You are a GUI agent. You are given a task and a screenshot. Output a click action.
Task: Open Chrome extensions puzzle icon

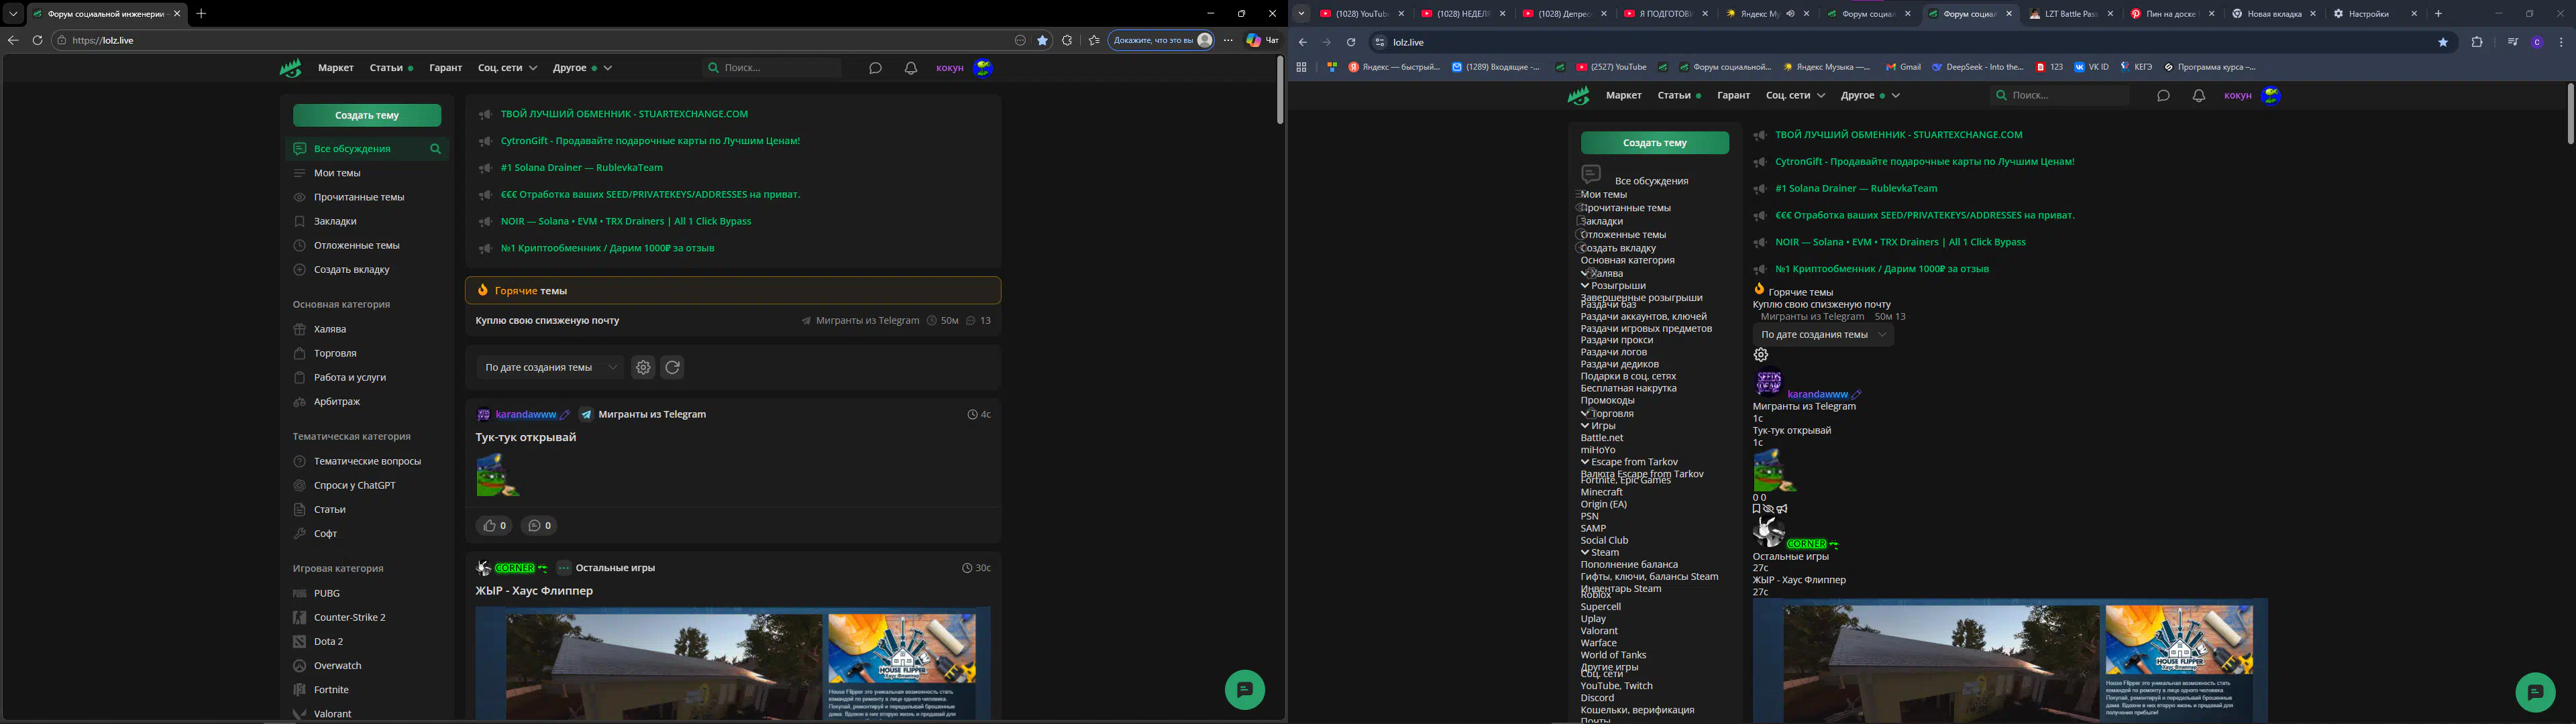click(x=2476, y=42)
